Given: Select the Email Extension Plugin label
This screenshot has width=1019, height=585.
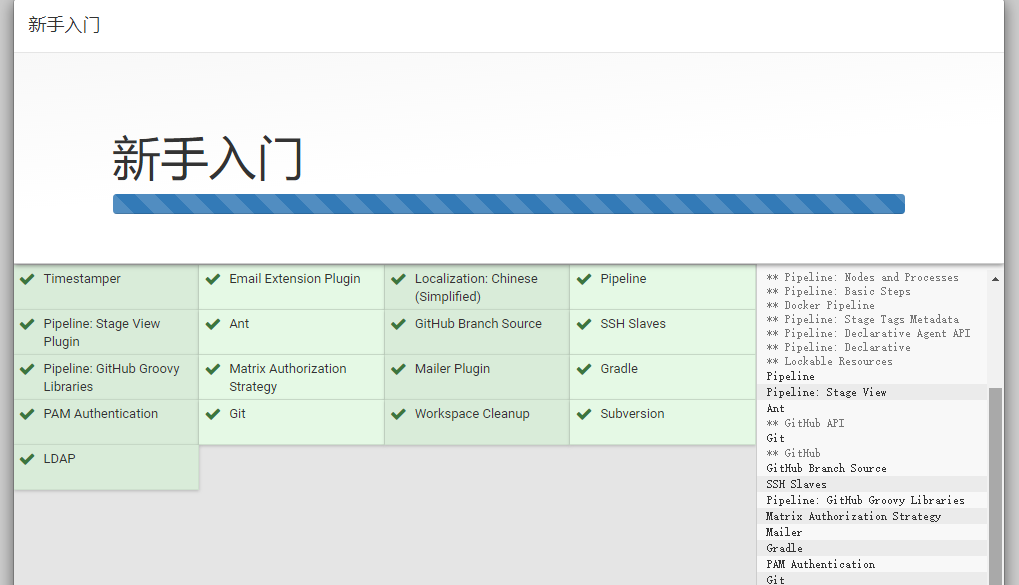Looking at the screenshot, I should (x=294, y=279).
